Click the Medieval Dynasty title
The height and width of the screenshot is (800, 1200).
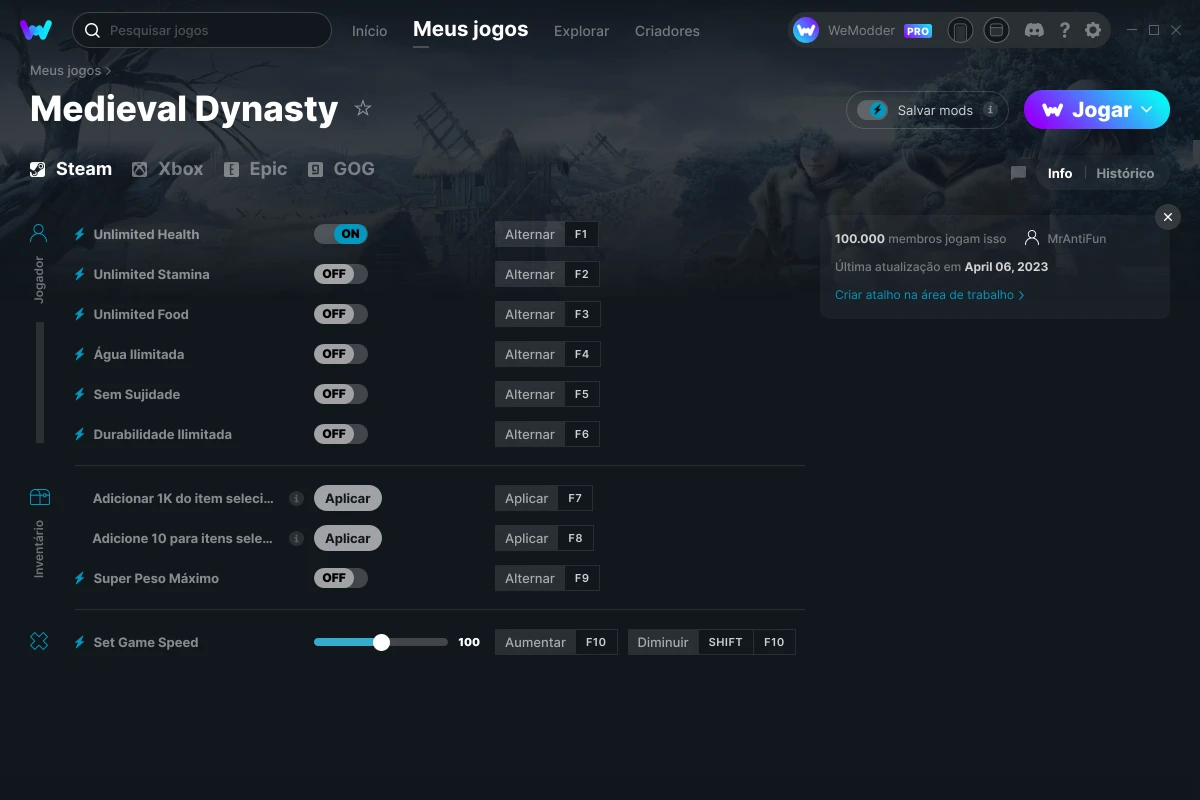click(184, 108)
